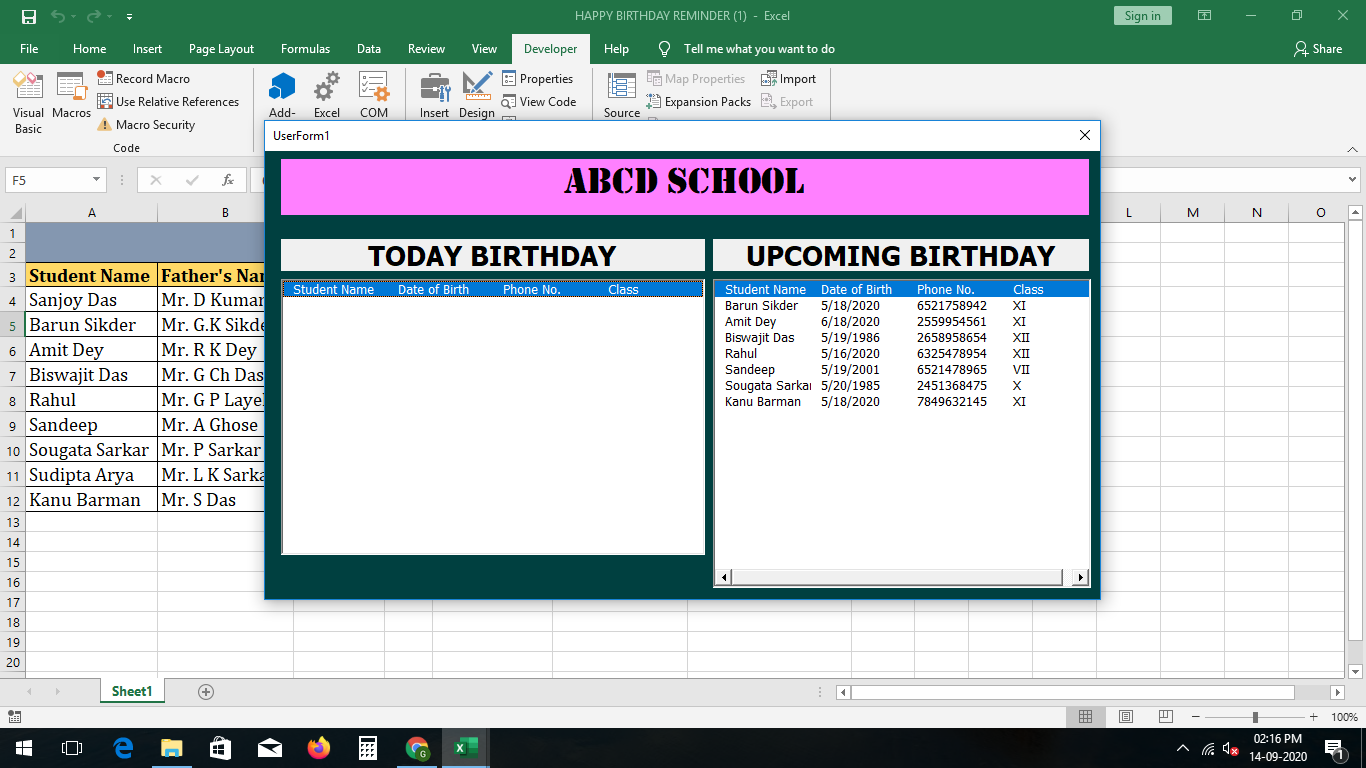Mute system volume from the taskbar

(x=1229, y=747)
